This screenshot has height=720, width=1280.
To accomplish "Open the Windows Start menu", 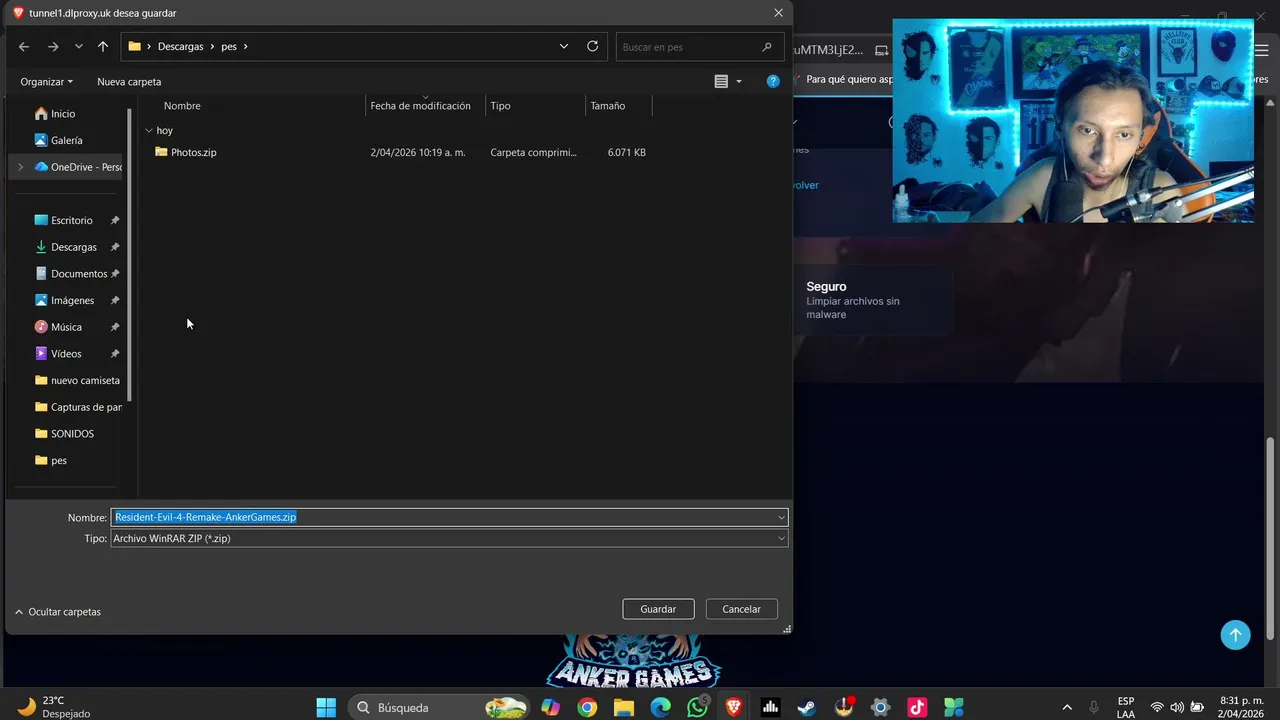I will point(326,707).
